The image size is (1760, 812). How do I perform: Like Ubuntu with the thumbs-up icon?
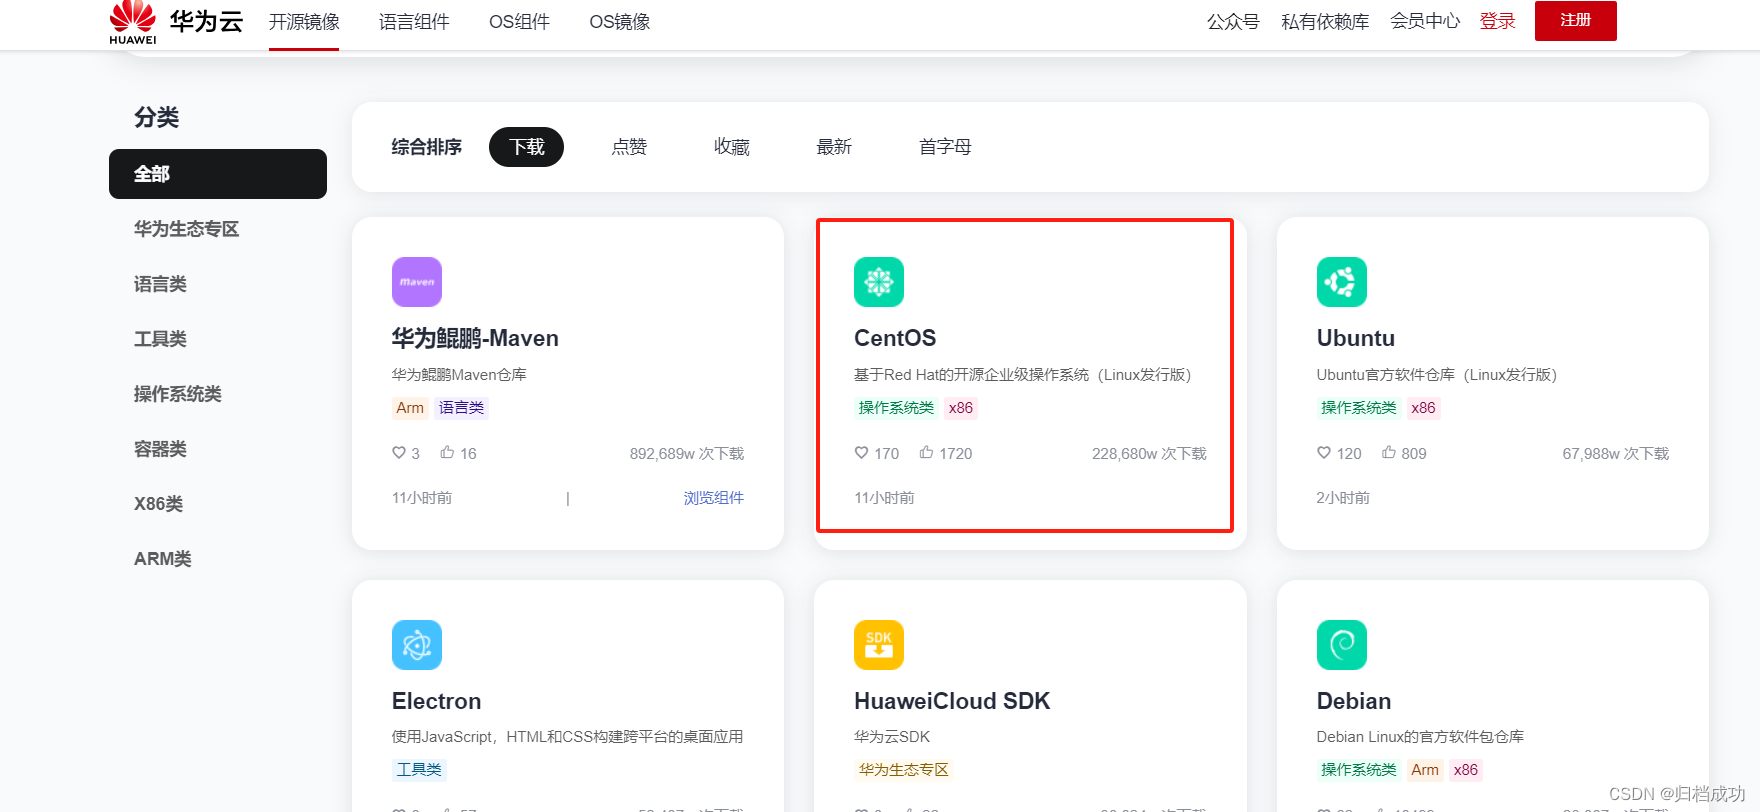coord(1389,453)
